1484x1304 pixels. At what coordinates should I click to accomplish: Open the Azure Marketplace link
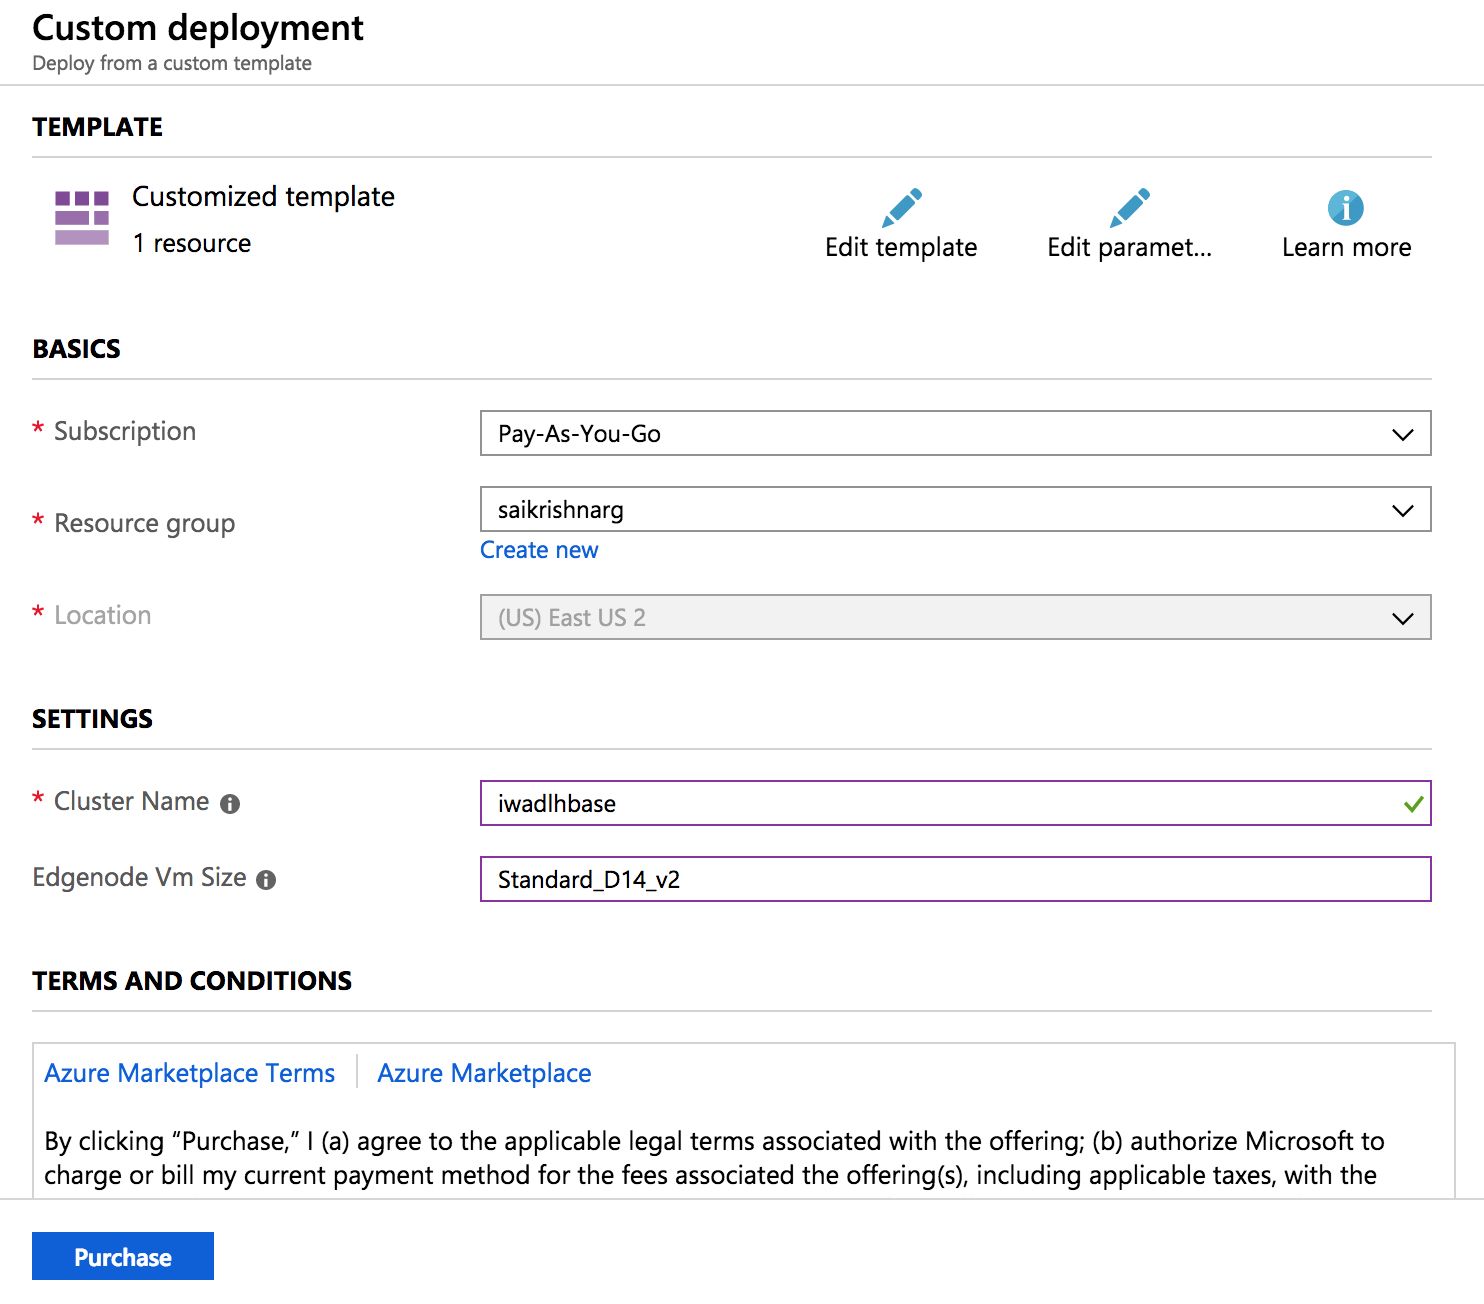click(x=484, y=1073)
